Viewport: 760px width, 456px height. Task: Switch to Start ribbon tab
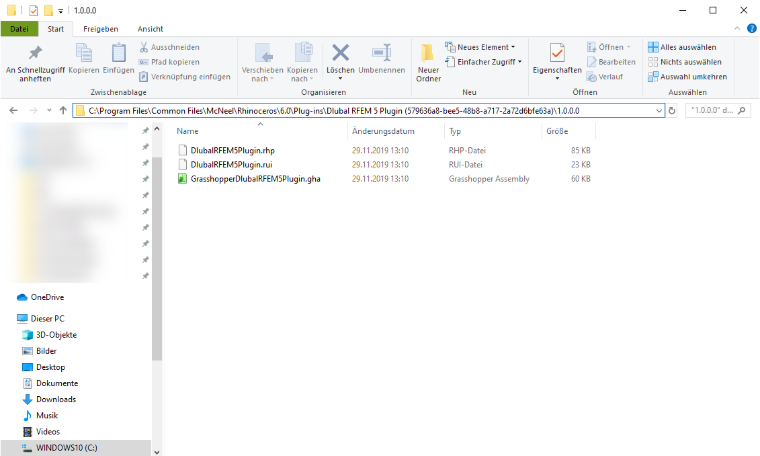pyautogui.click(x=56, y=29)
